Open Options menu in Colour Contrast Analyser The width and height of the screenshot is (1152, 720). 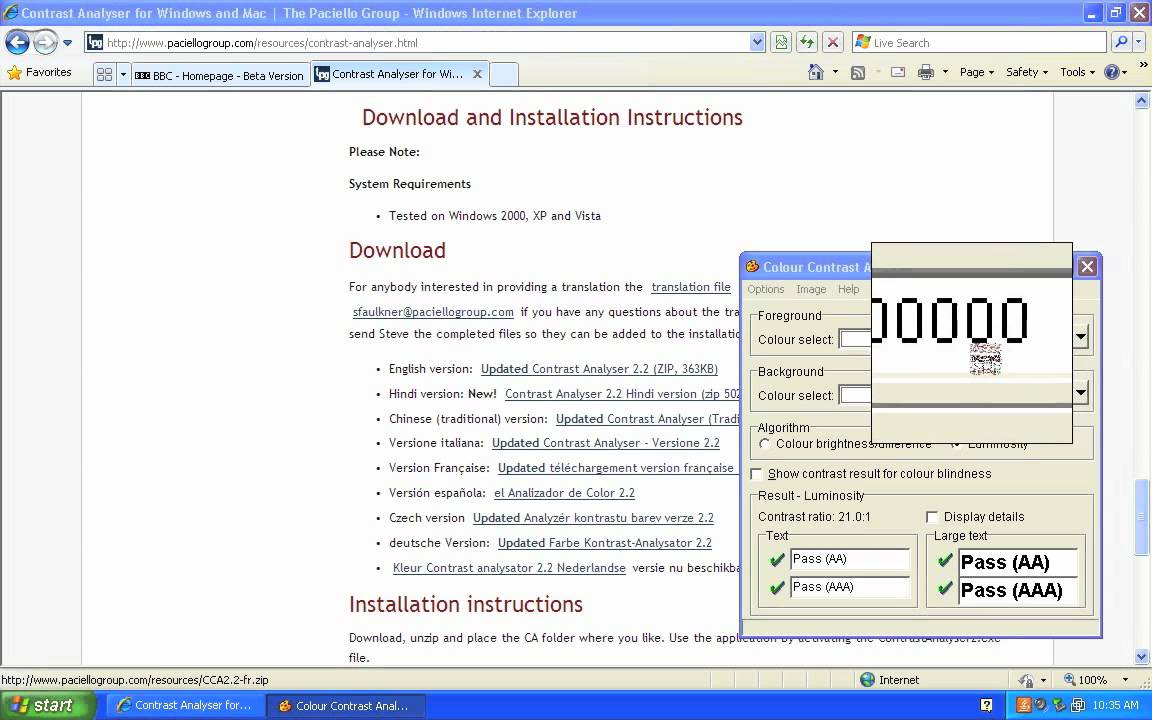click(x=766, y=289)
